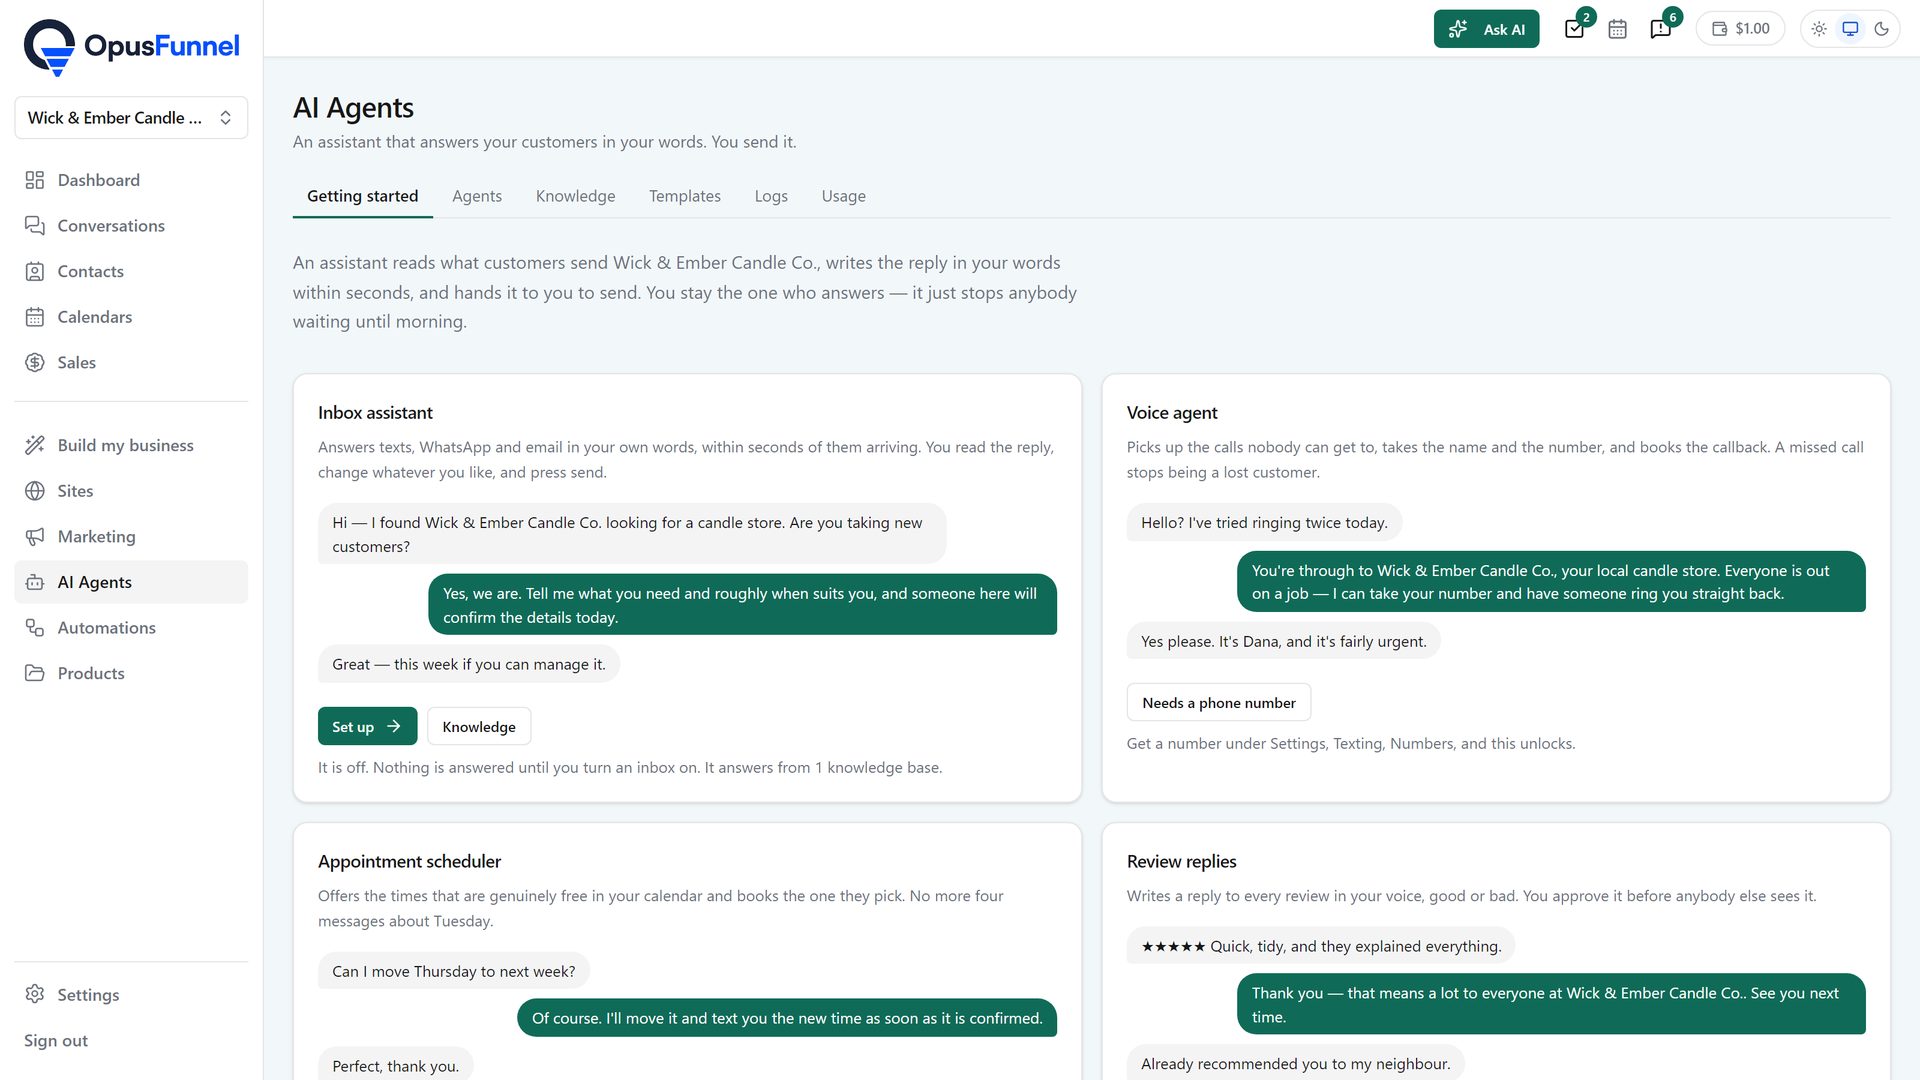The image size is (1920, 1080).
Task: Click the AI Agents robot icon
Action: 35,582
